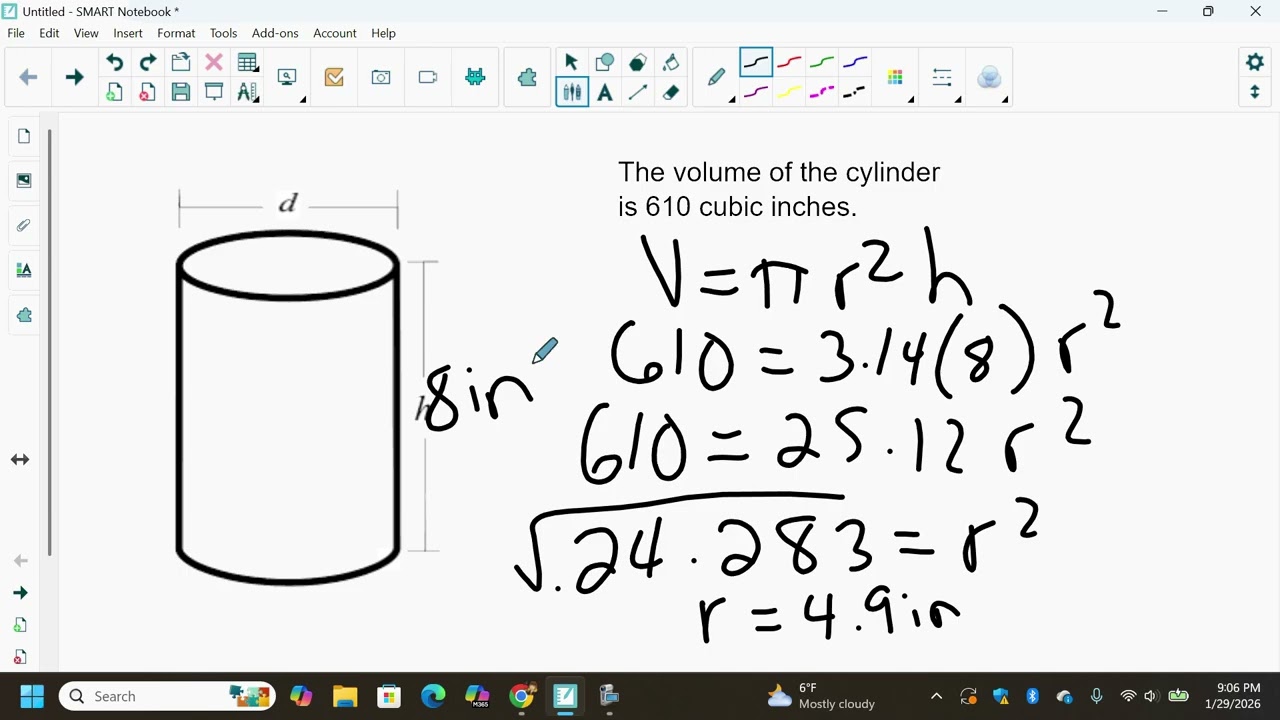Click the taskbar Search box

coord(167,696)
